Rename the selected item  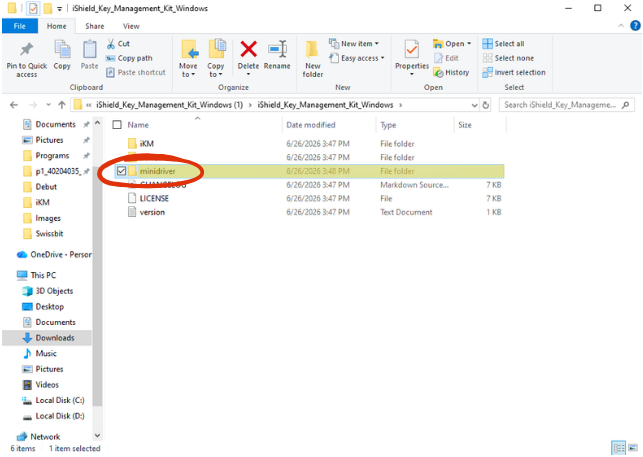[277, 55]
